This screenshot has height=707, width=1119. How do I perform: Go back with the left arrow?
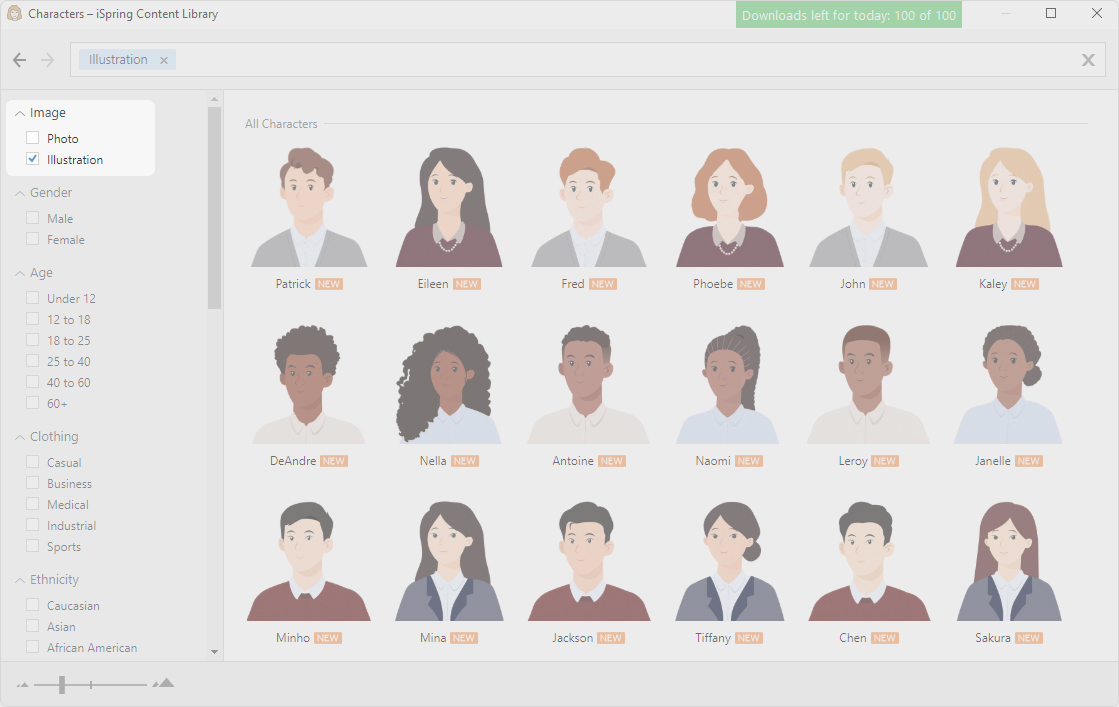click(x=19, y=60)
